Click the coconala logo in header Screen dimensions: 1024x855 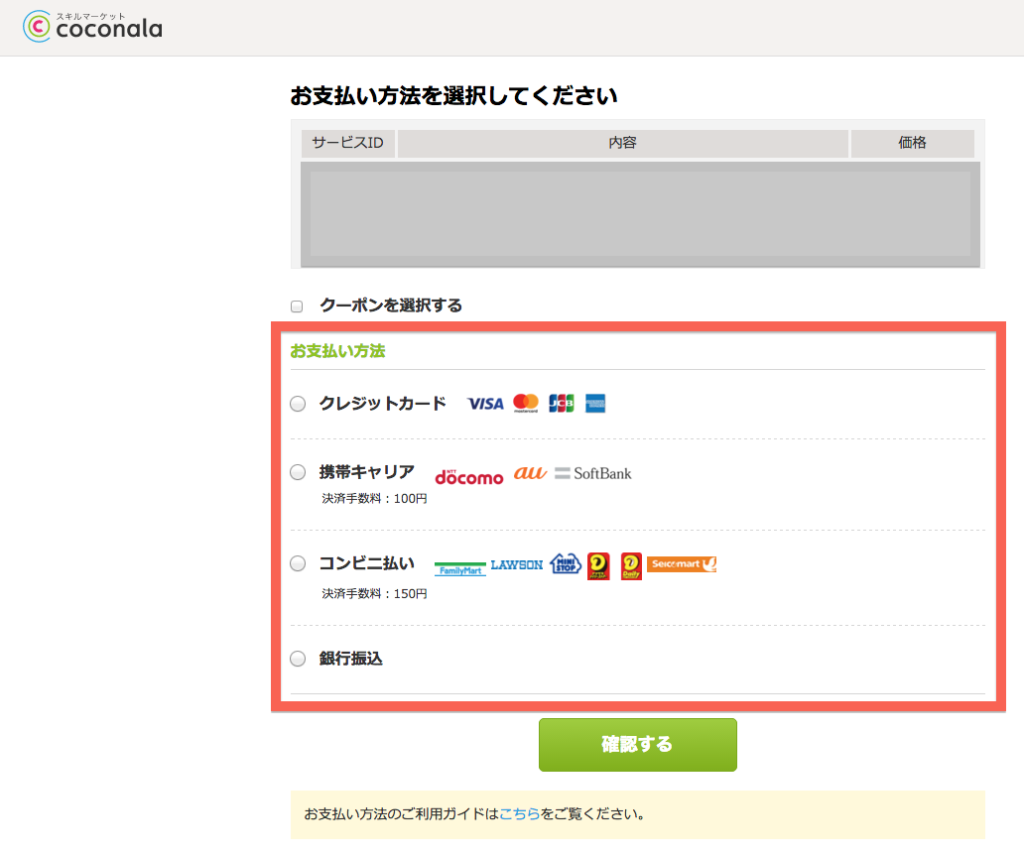tap(92, 26)
